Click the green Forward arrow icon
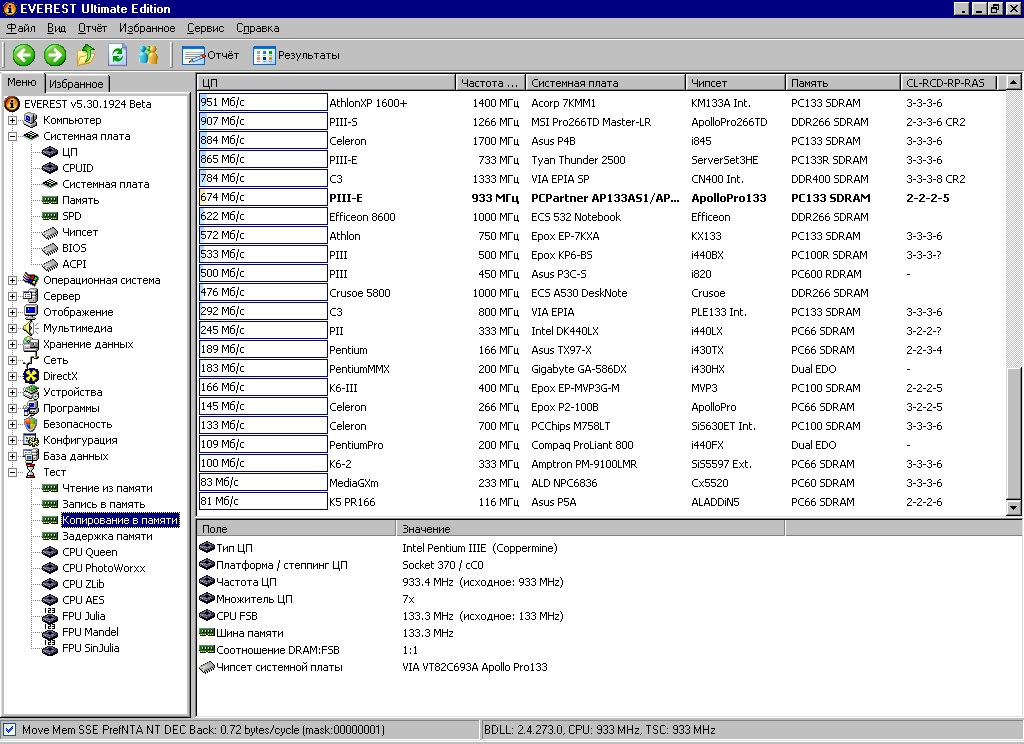 (x=55, y=55)
